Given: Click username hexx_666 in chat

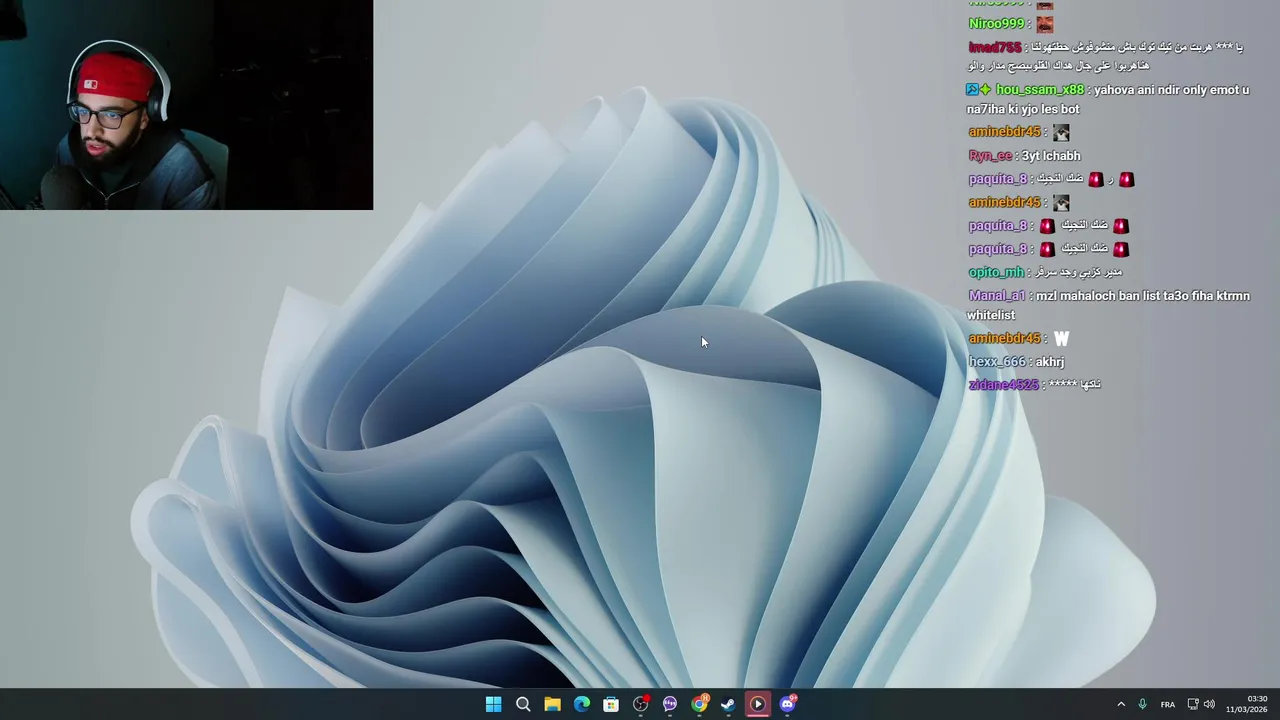Looking at the screenshot, I should pos(997,362).
